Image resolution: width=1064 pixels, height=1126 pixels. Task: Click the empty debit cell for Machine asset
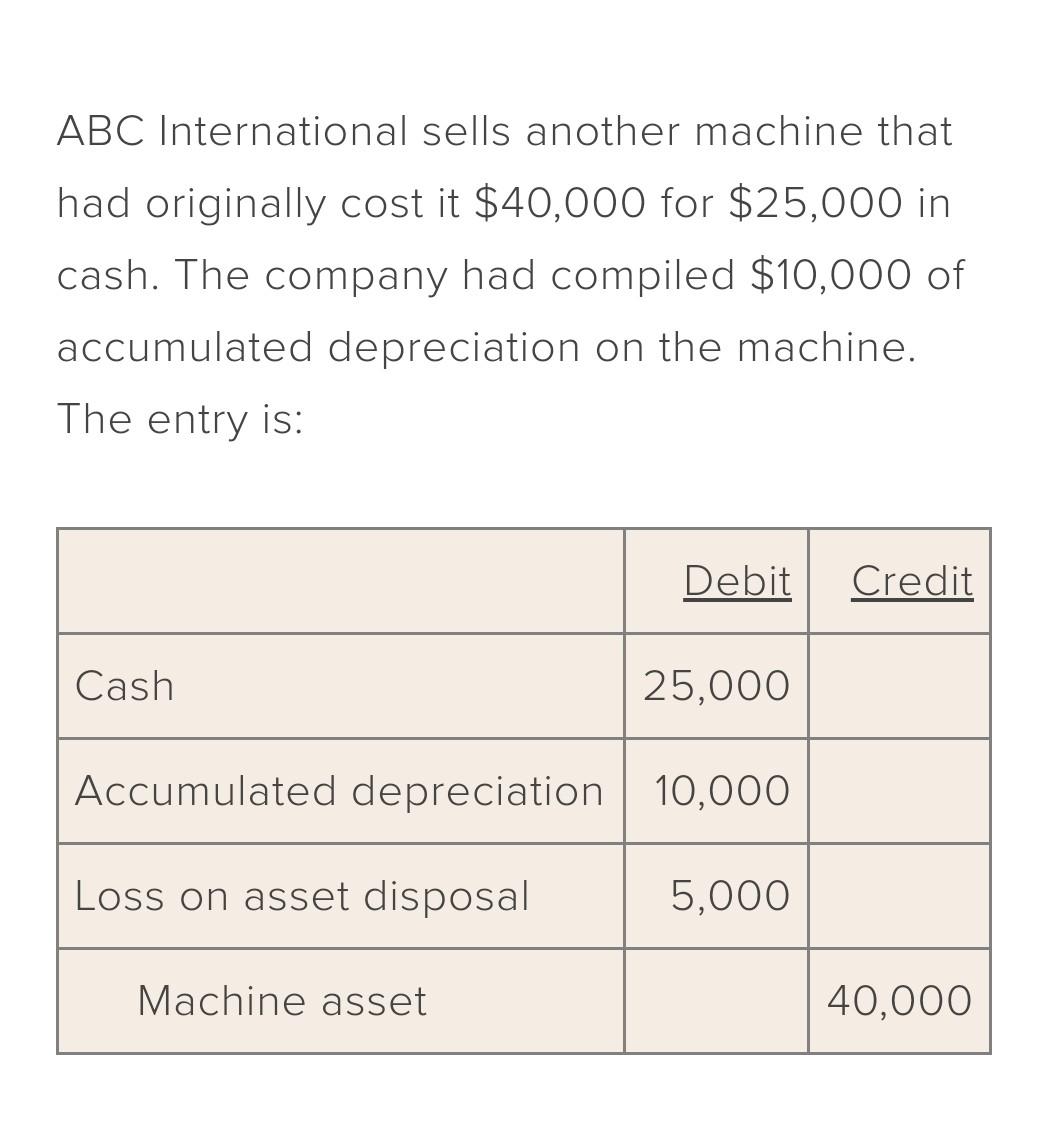[717, 1001]
